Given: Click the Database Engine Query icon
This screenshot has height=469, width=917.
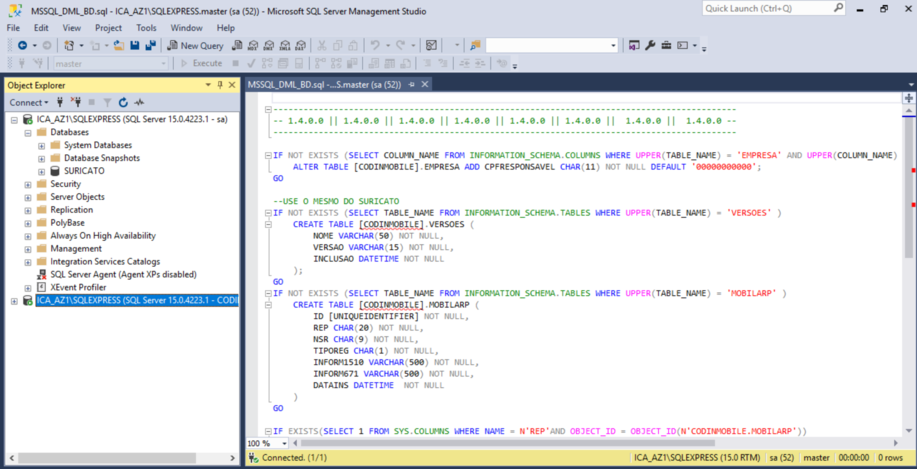Looking at the screenshot, I should (237, 45).
